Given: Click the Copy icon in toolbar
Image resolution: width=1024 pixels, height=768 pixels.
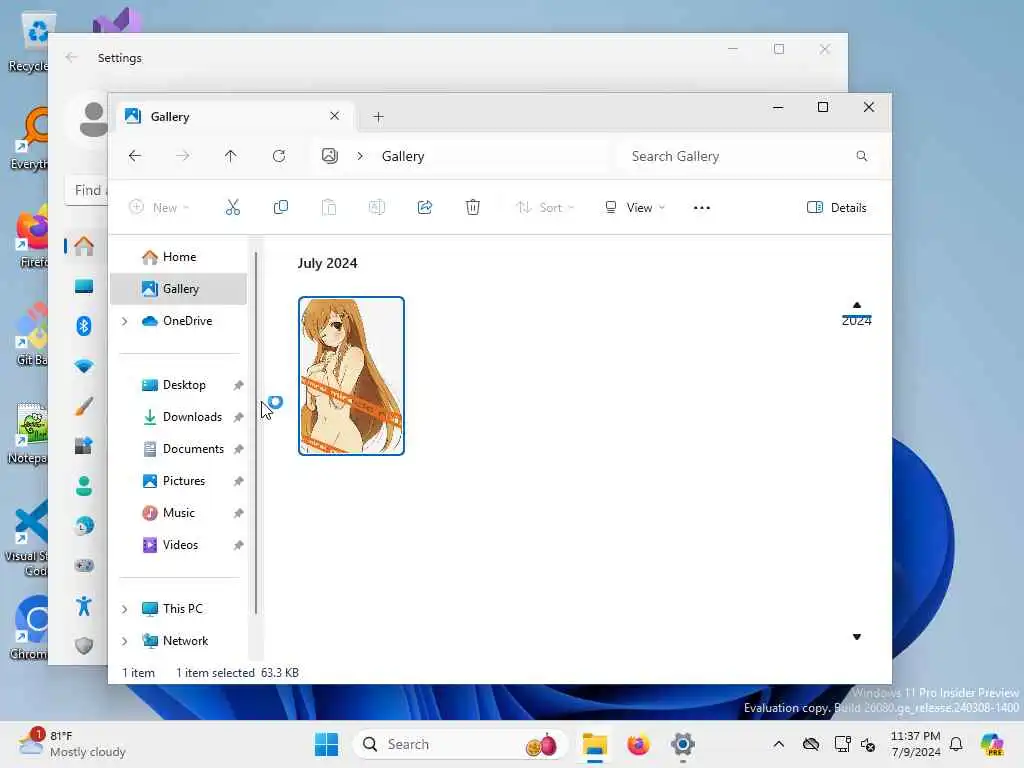Looking at the screenshot, I should coord(281,208).
